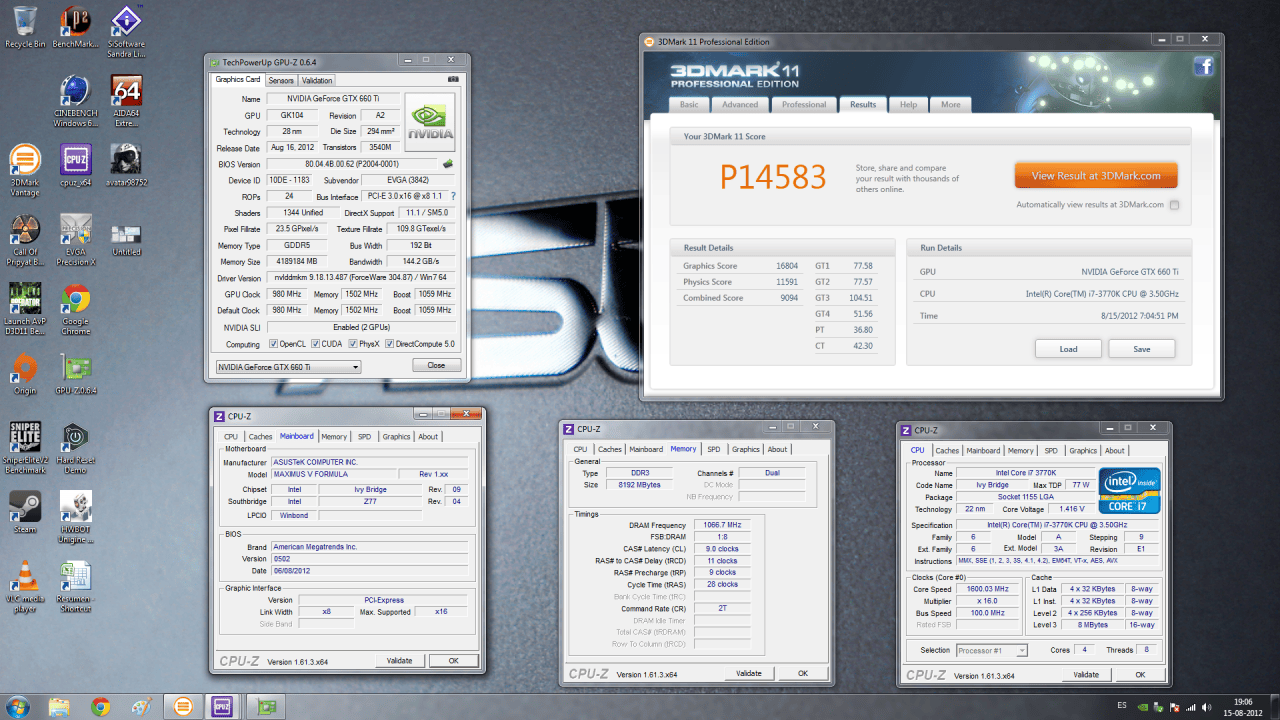The width and height of the screenshot is (1280, 720).
Task: Open the GPU-Z 0.6.4 desktop shortcut
Action: (x=76, y=374)
